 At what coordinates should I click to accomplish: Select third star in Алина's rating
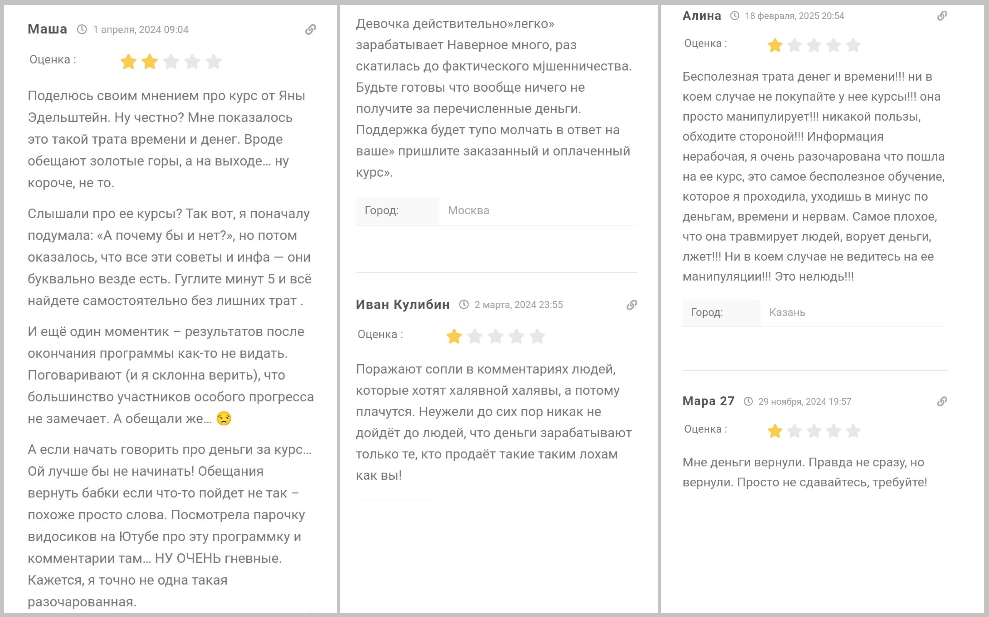click(814, 45)
